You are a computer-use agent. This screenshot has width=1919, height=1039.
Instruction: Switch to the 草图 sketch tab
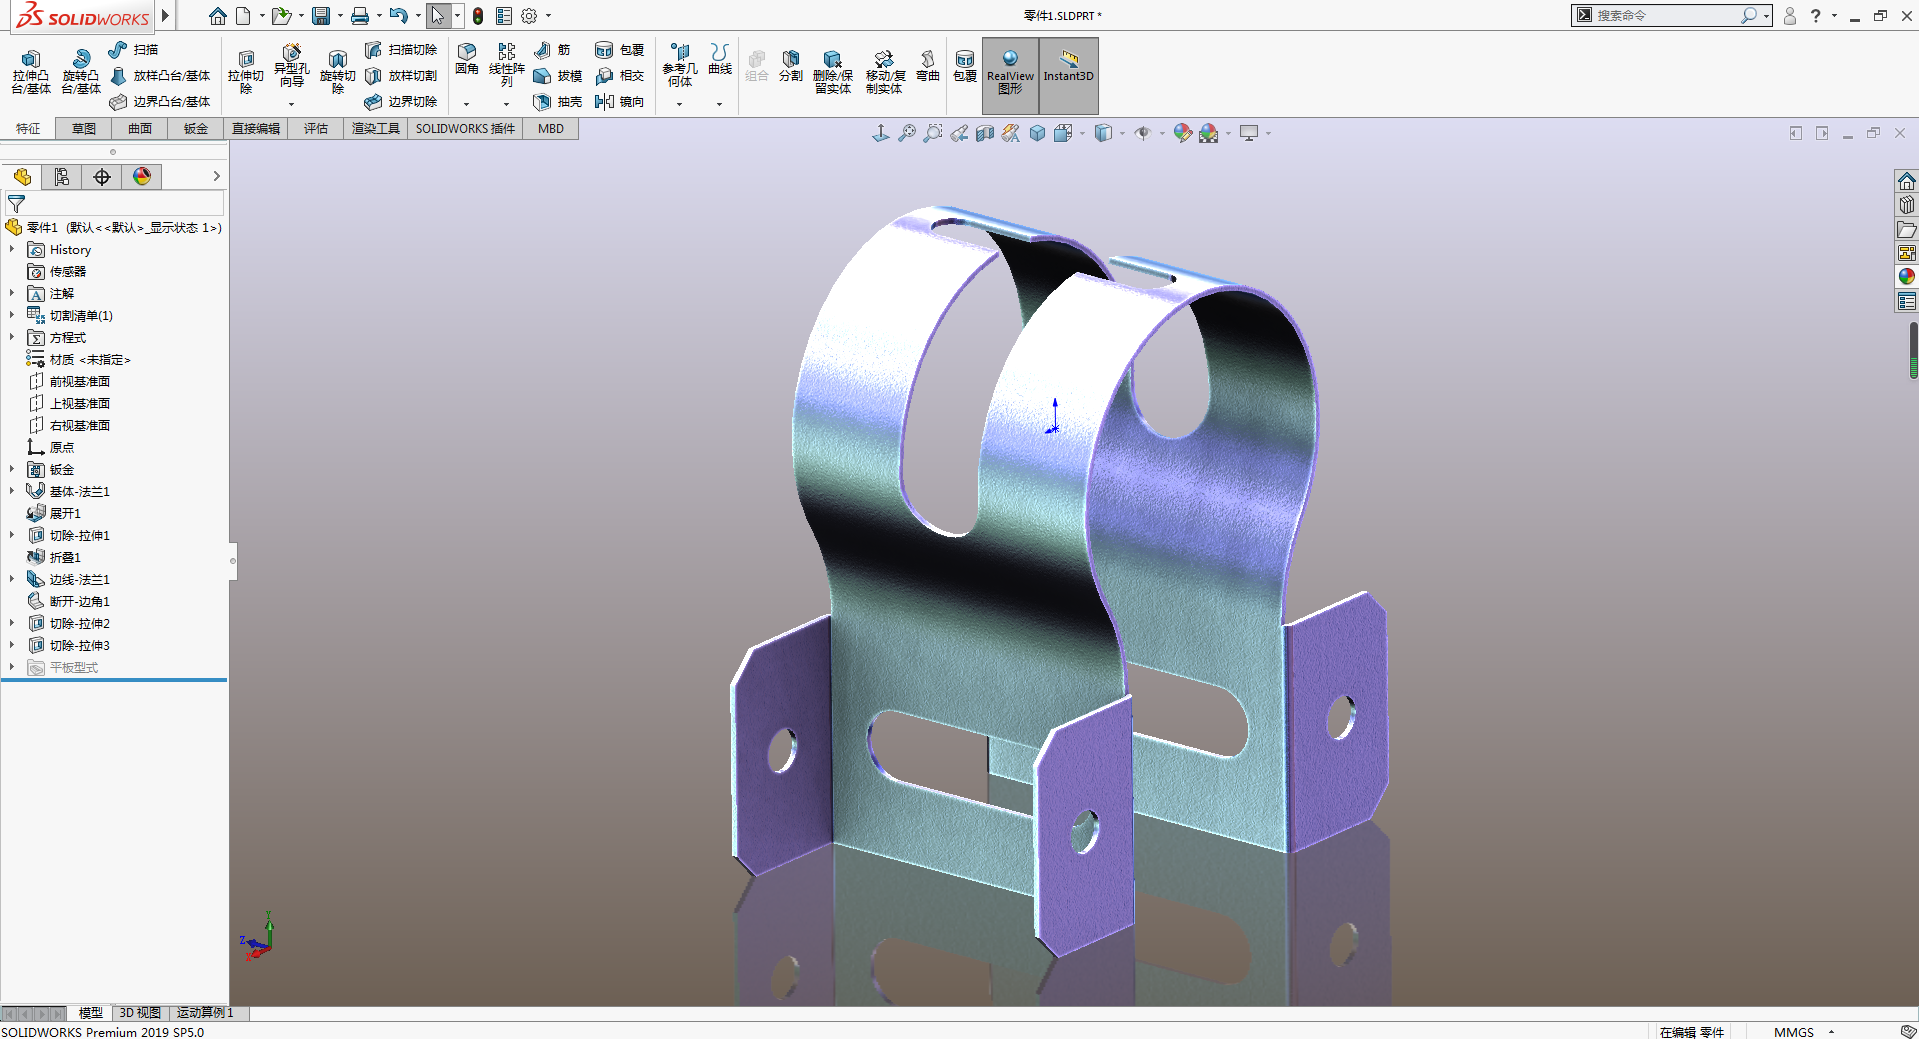pyautogui.click(x=84, y=129)
